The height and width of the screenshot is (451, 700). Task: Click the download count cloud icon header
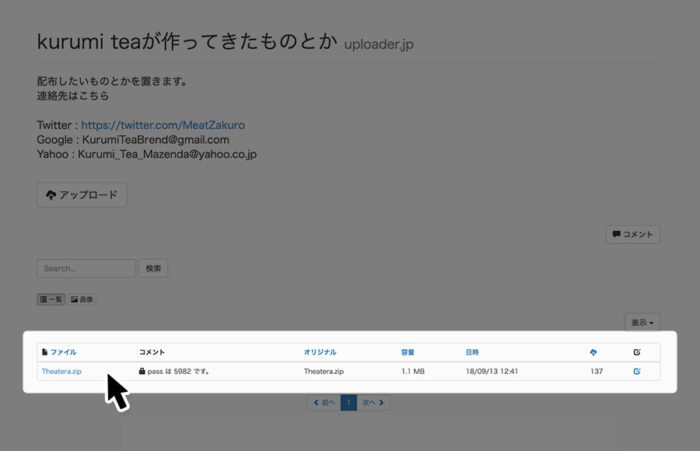[594, 352]
